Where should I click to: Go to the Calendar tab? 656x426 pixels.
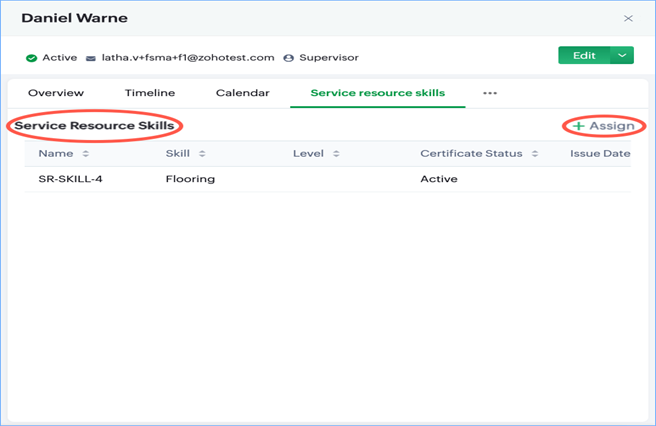(x=243, y=93)
